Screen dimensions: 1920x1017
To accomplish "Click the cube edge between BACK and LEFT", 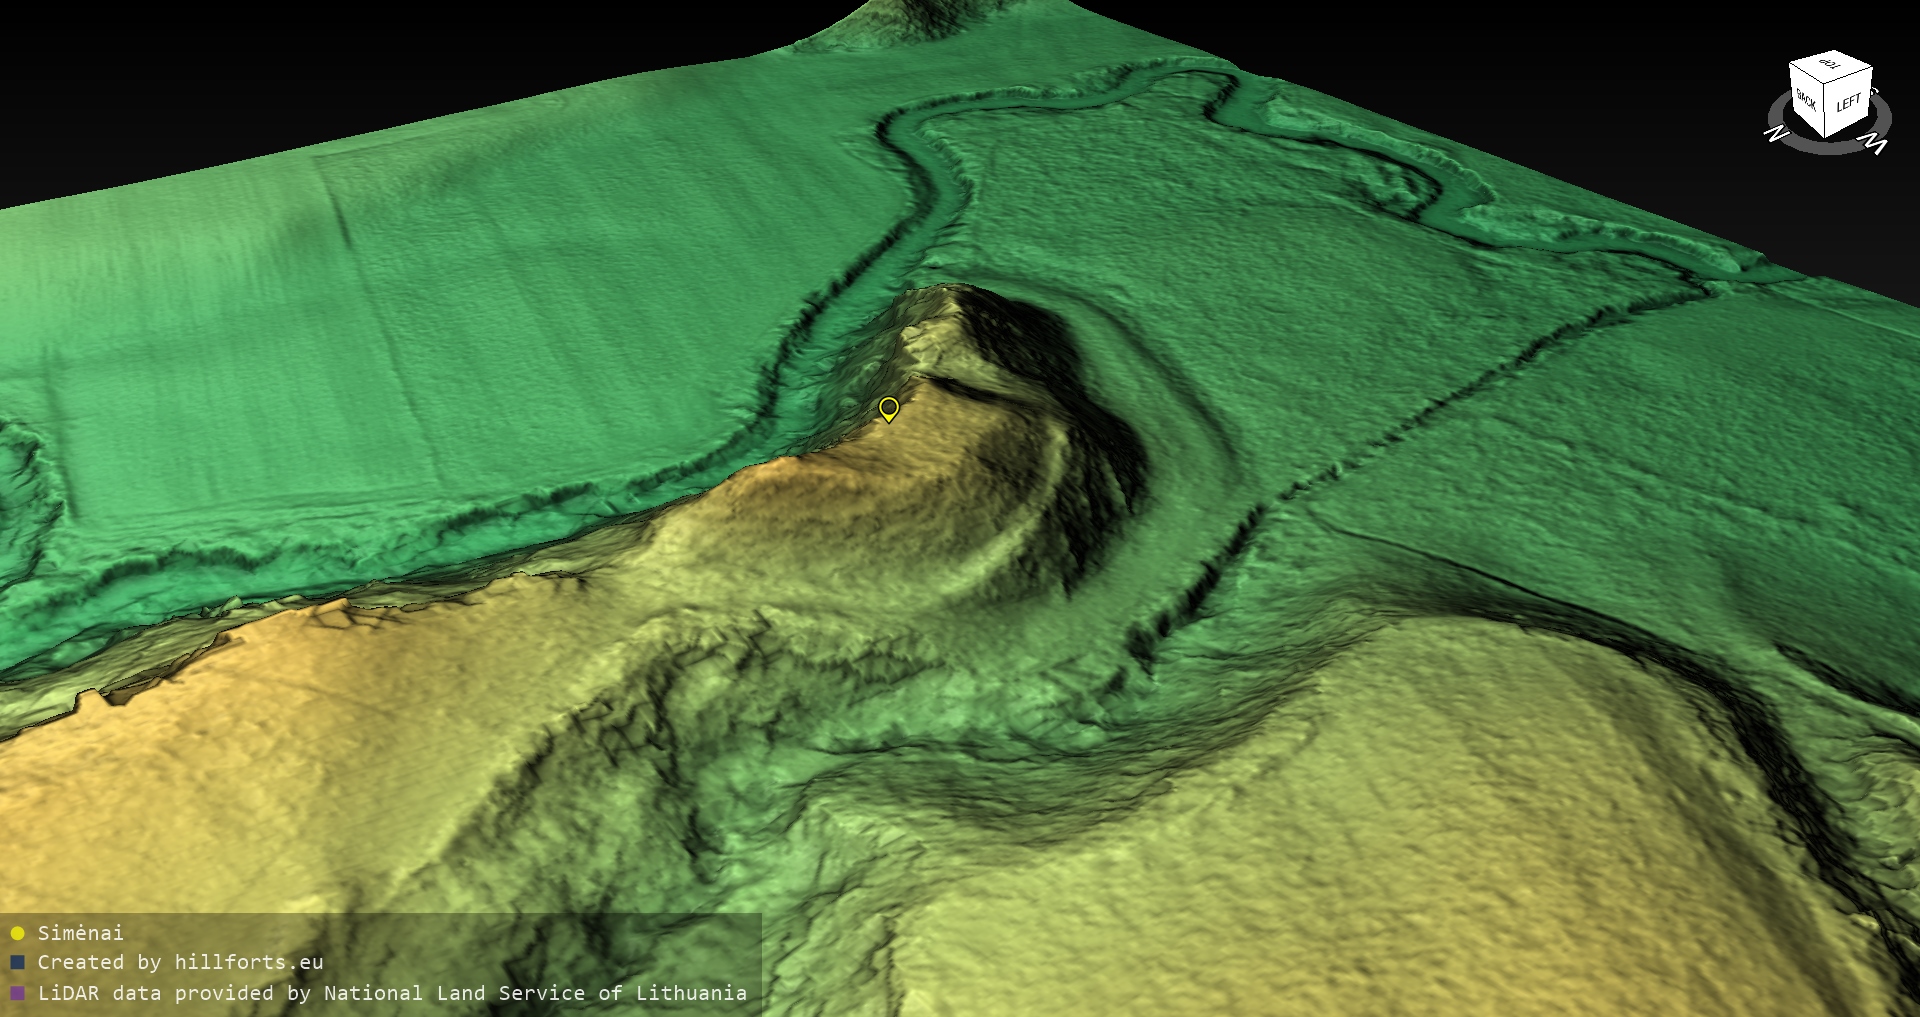I will click(1826, 110).
